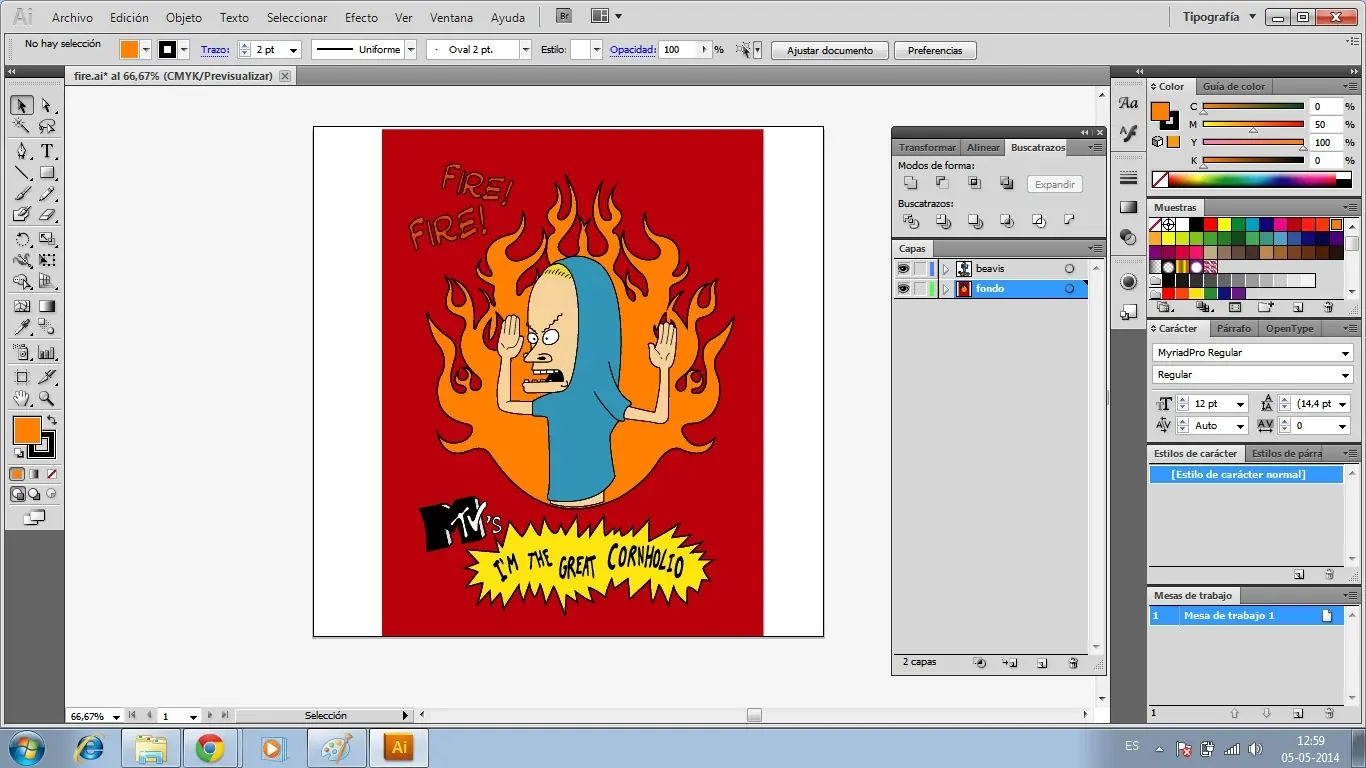Image resolution: width=1366 pixels, height=768 pixels.
Task: Click Opacidad link in control bar
Action: tap(633, 50)
